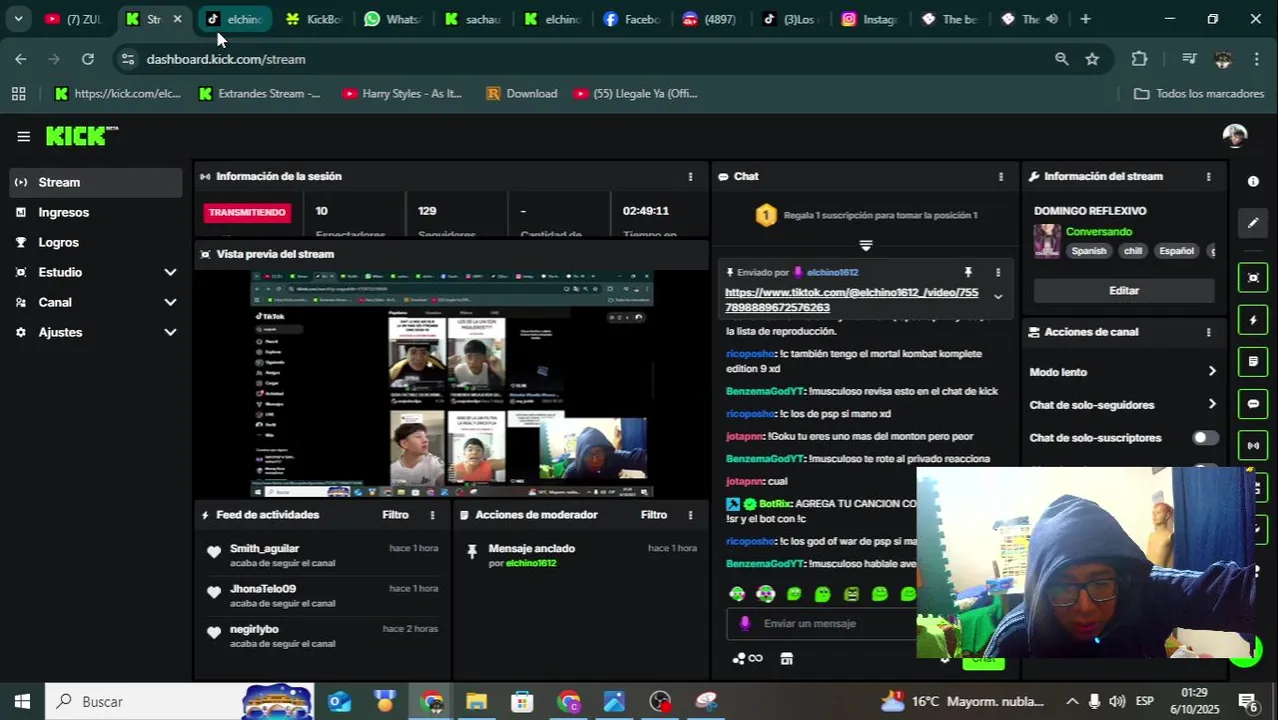This screenshot has width=1278, height=720.
Task: Open the pinned TikTok video link
Action: (x=852, y=300)
